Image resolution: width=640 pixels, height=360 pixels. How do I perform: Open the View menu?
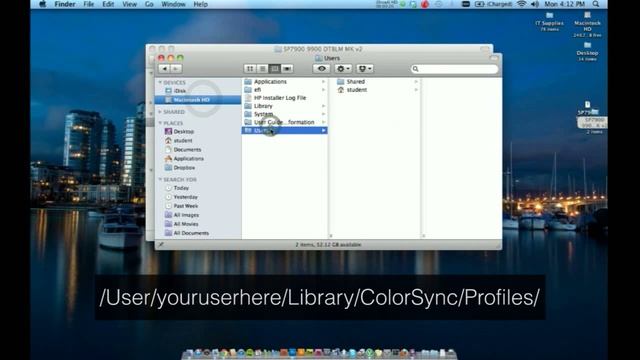(129, 4)
